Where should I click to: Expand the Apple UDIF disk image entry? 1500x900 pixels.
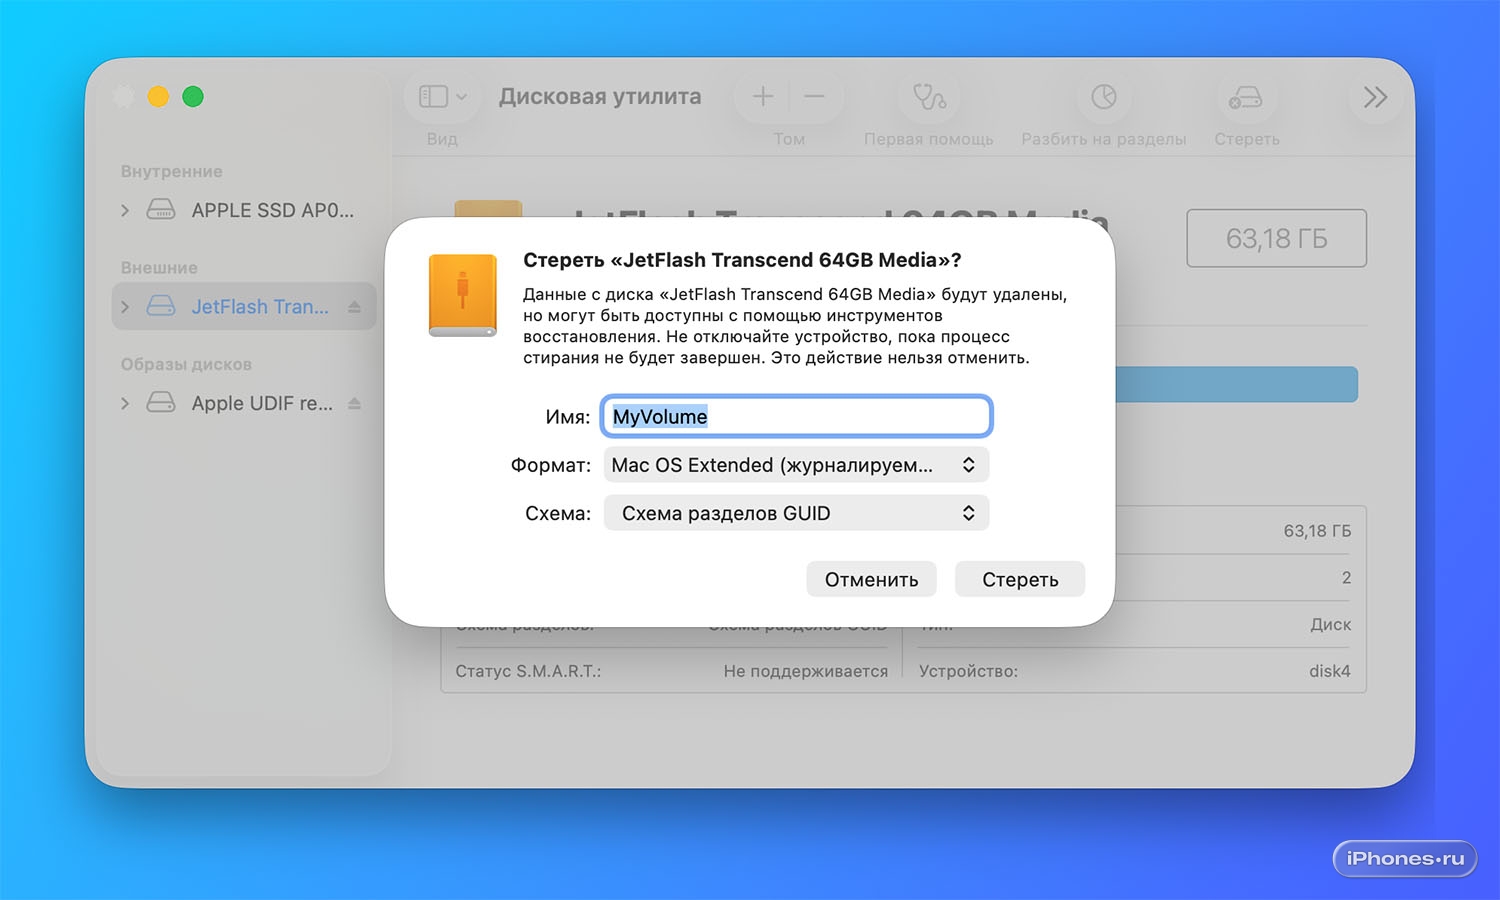(x=125, y=403)
